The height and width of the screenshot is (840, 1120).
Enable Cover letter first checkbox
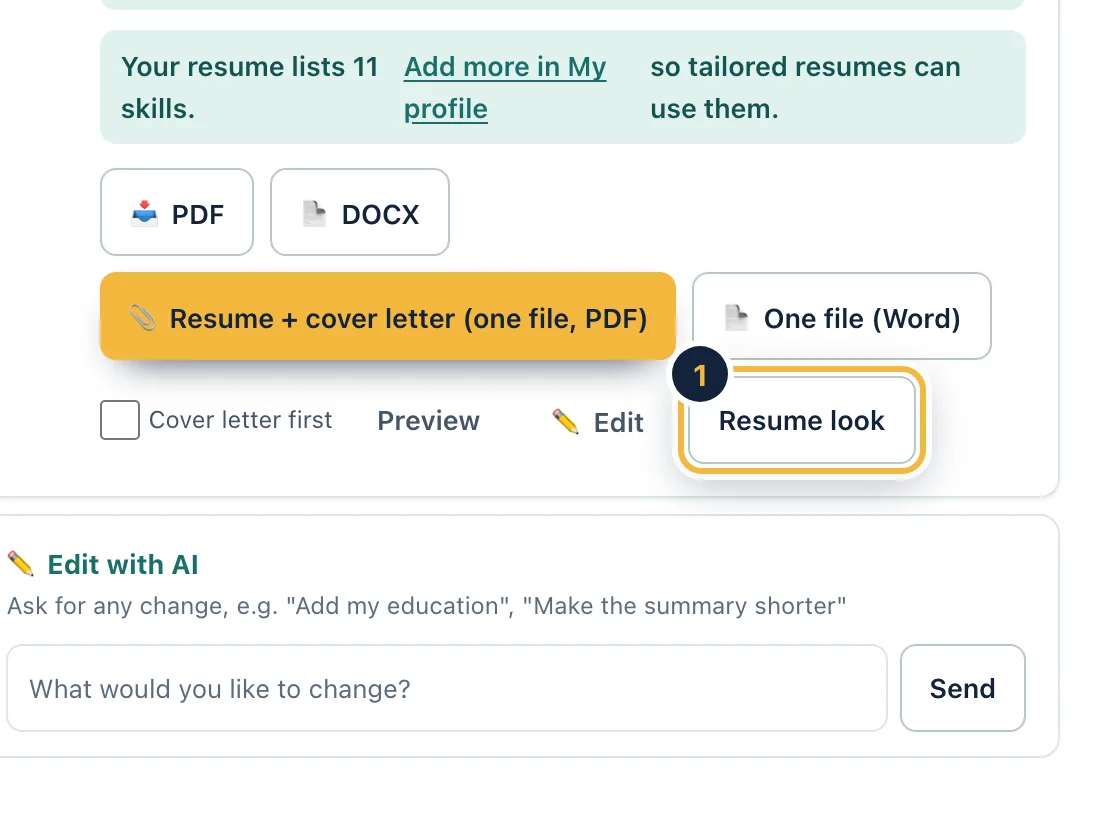[x=120, y=420]
